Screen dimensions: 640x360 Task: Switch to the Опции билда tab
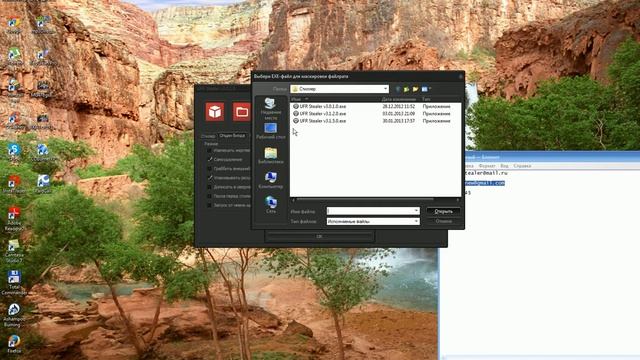tap(232, 136)
